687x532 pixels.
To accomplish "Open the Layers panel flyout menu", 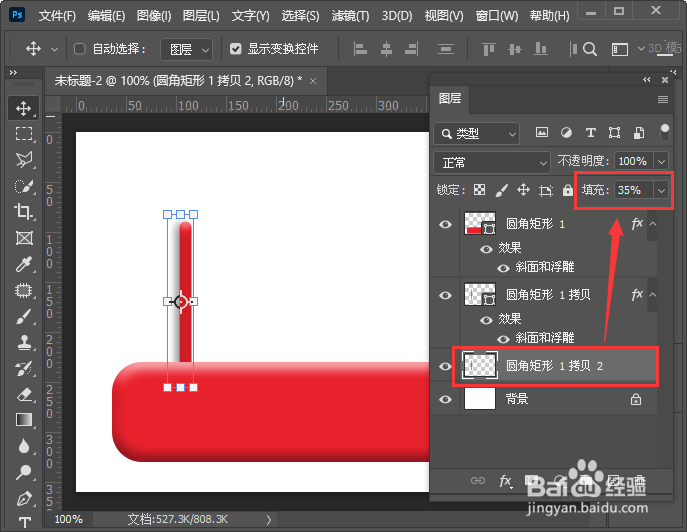I will coord(663,99).
